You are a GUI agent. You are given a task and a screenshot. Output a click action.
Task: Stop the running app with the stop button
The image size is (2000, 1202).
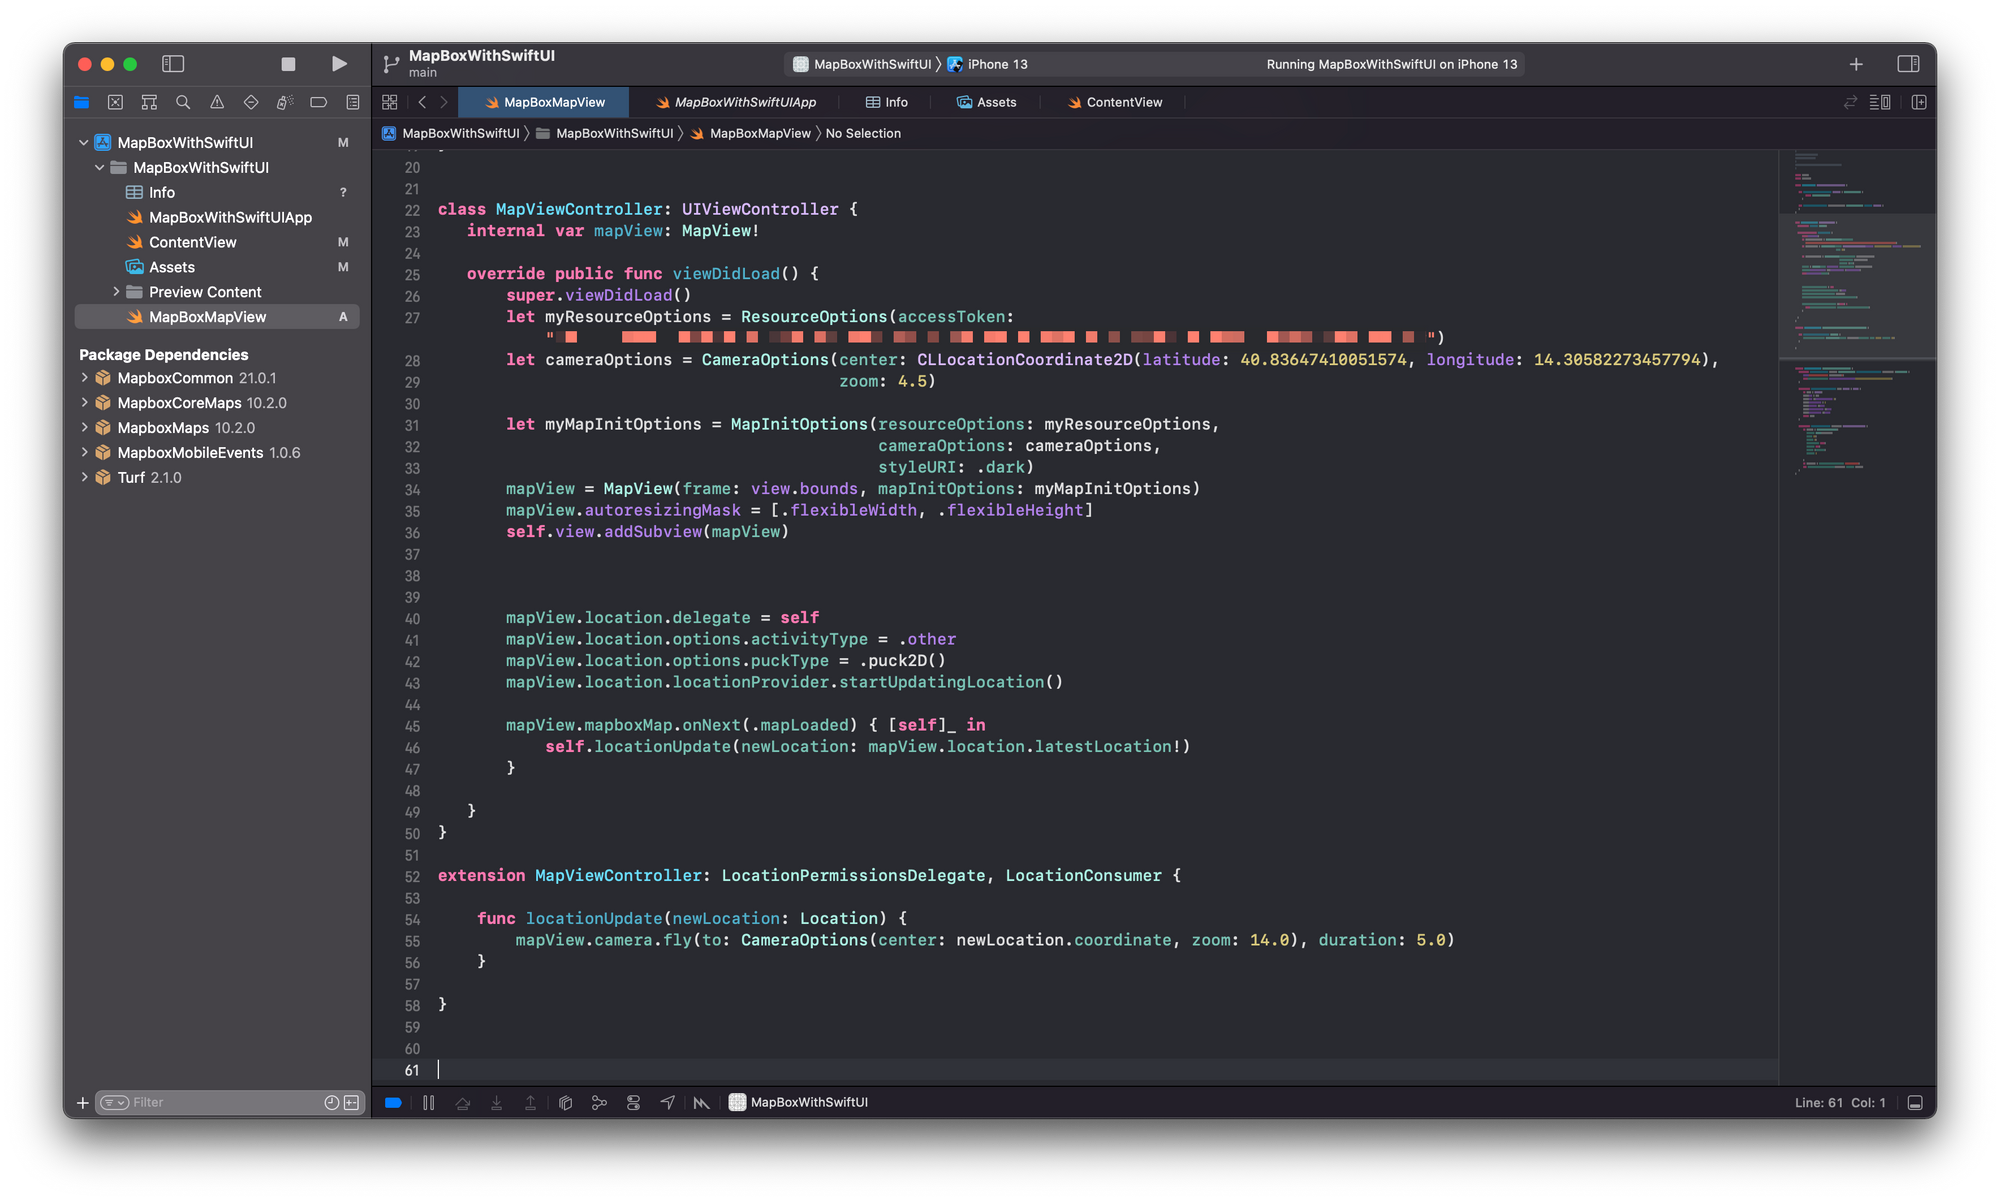pyautogui.click(x=288, y=64)
